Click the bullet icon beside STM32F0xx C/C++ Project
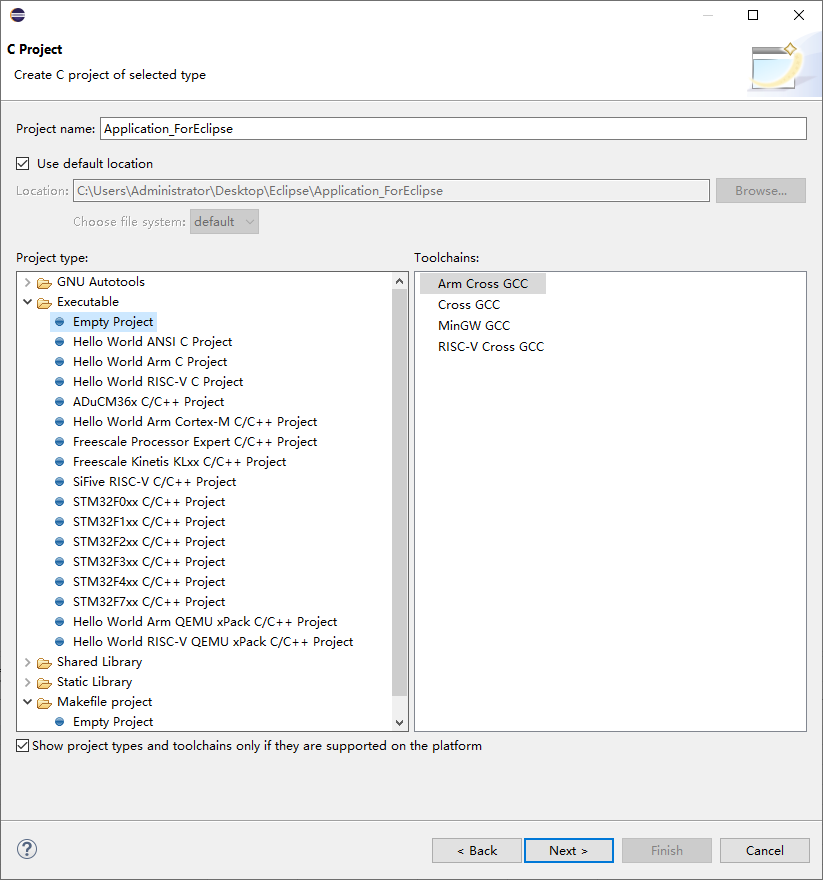Screen dimensions: 823x880 tap(60, 502)
